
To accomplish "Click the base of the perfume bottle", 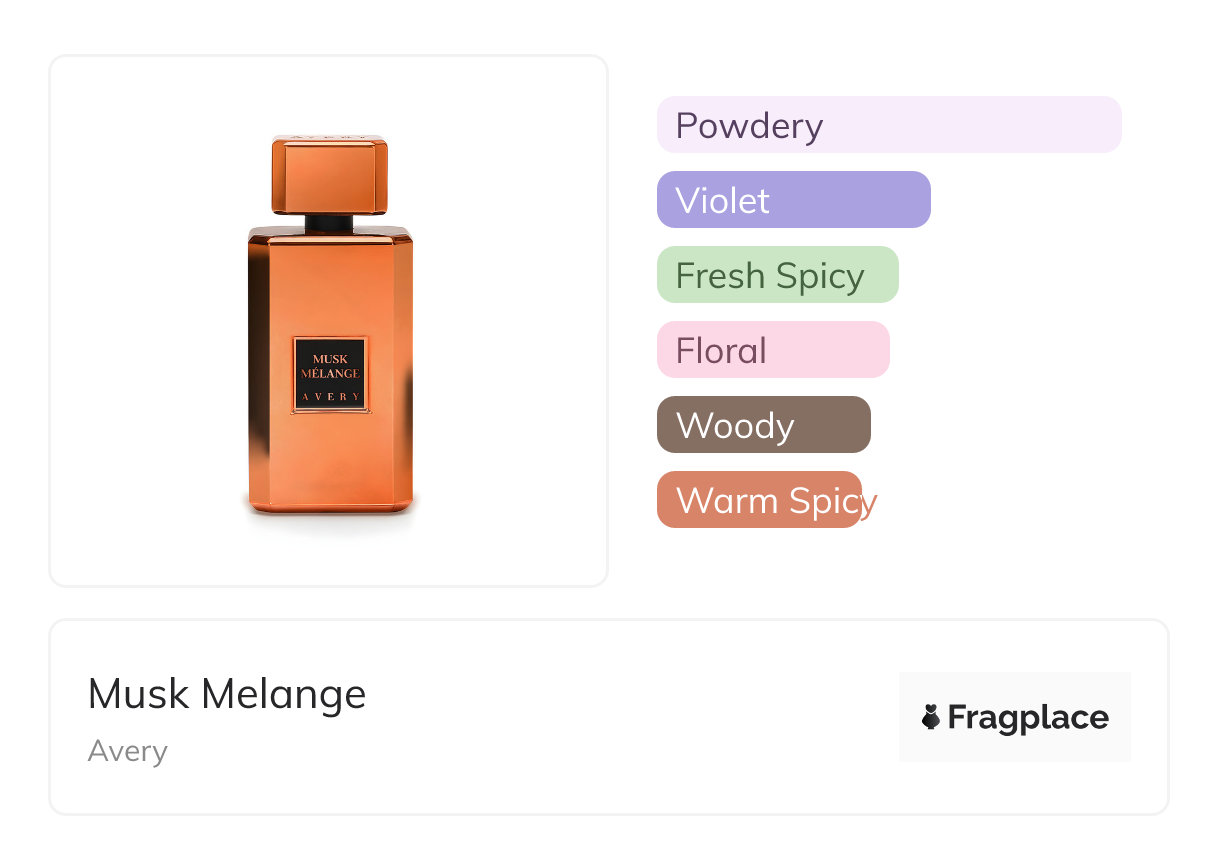I will pyautogui.click(x=329, y=503).
